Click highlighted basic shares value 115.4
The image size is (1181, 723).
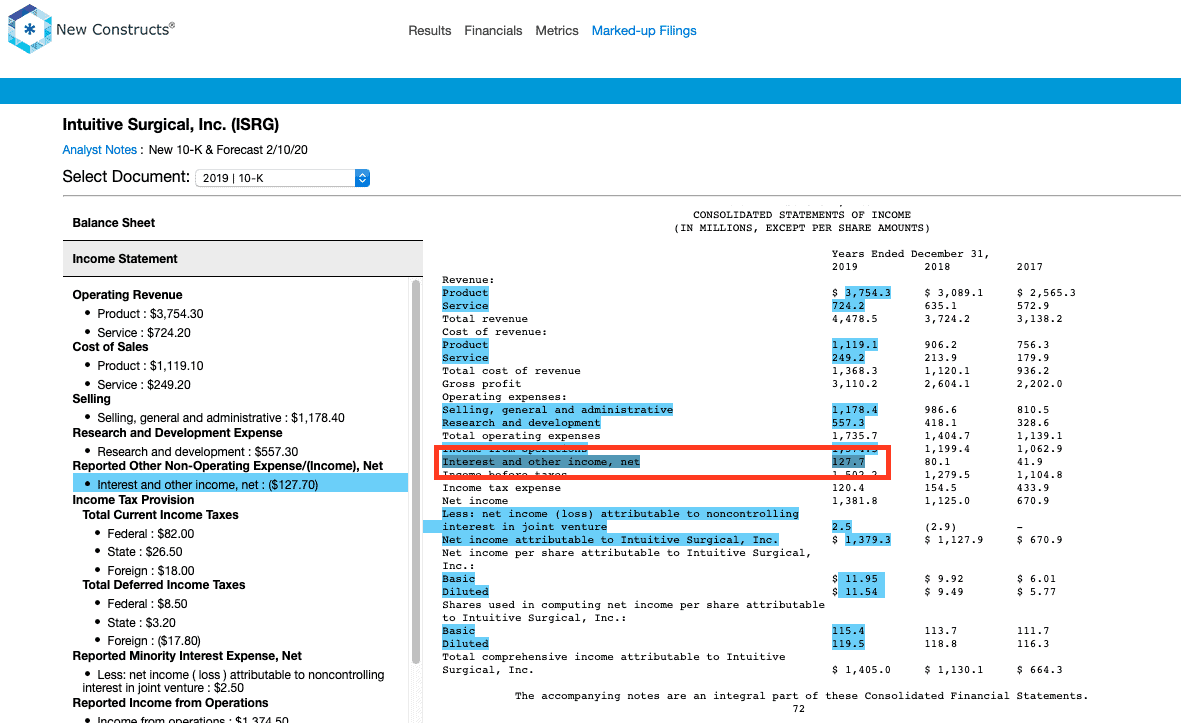(x=848, y=631)
